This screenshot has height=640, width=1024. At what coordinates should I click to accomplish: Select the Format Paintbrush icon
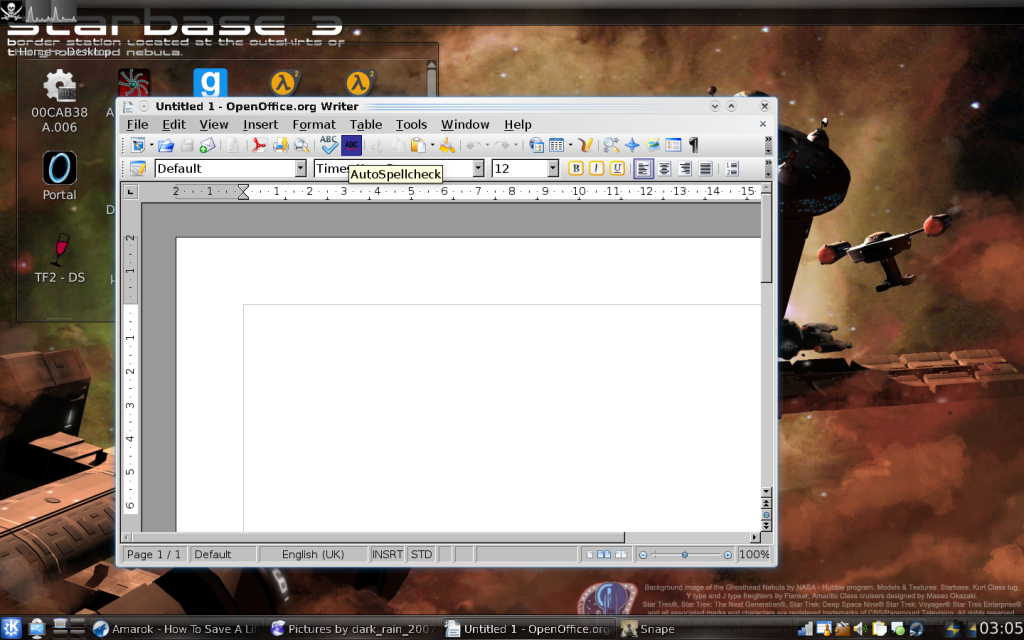[447, 145]
